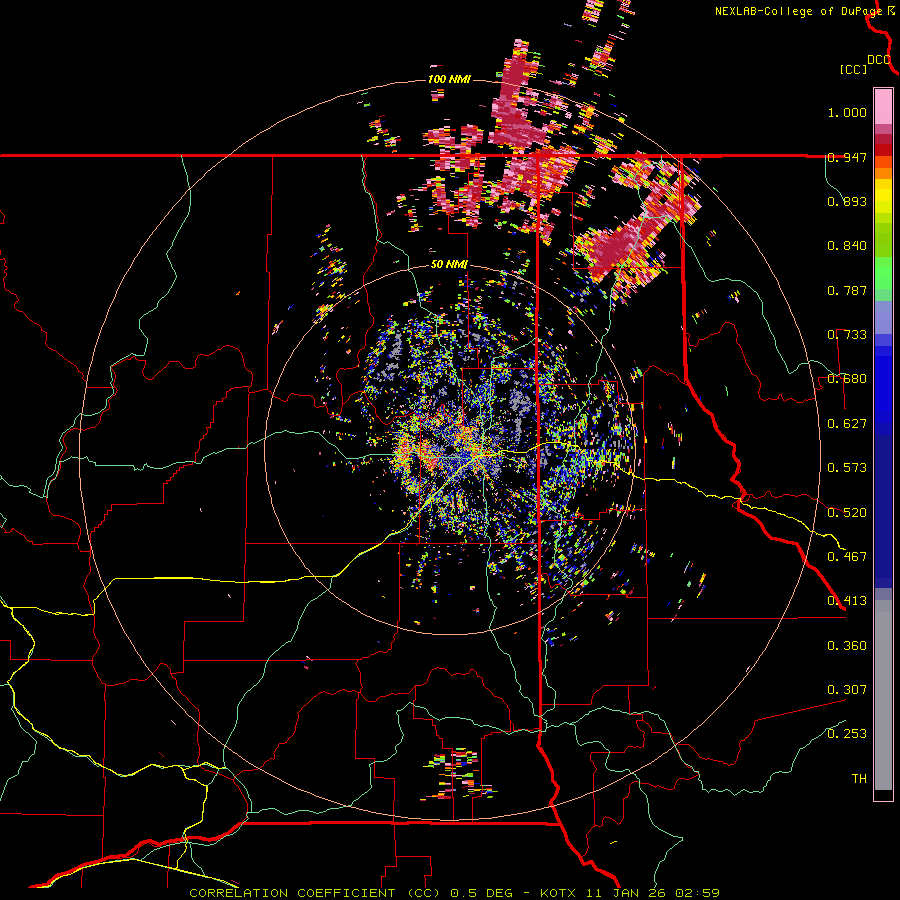Click the 0.520 legend value
This screenshot has height=900, width=900.
847,513
